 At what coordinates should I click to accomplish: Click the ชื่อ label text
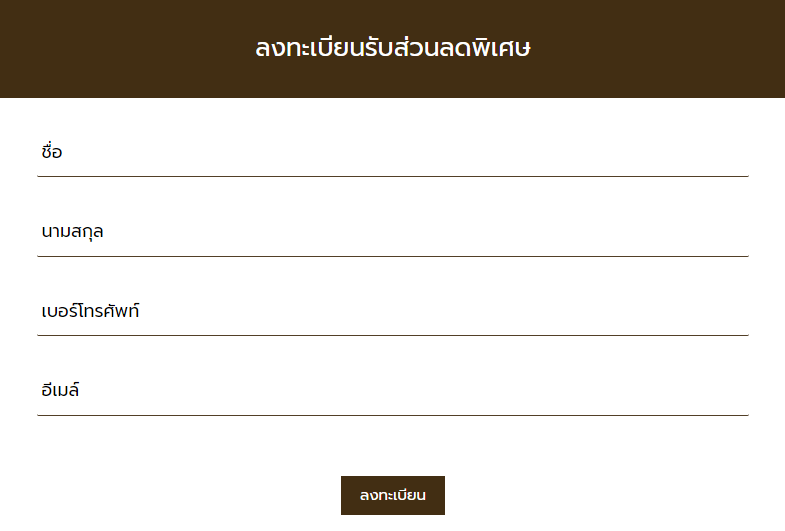(x=52, y=152)
